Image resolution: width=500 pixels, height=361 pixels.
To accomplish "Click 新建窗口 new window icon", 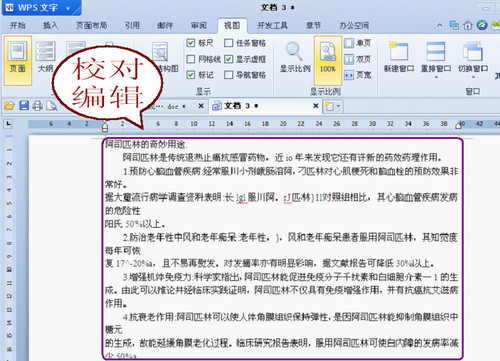I will pyautogui.click(x=399, y=52).
